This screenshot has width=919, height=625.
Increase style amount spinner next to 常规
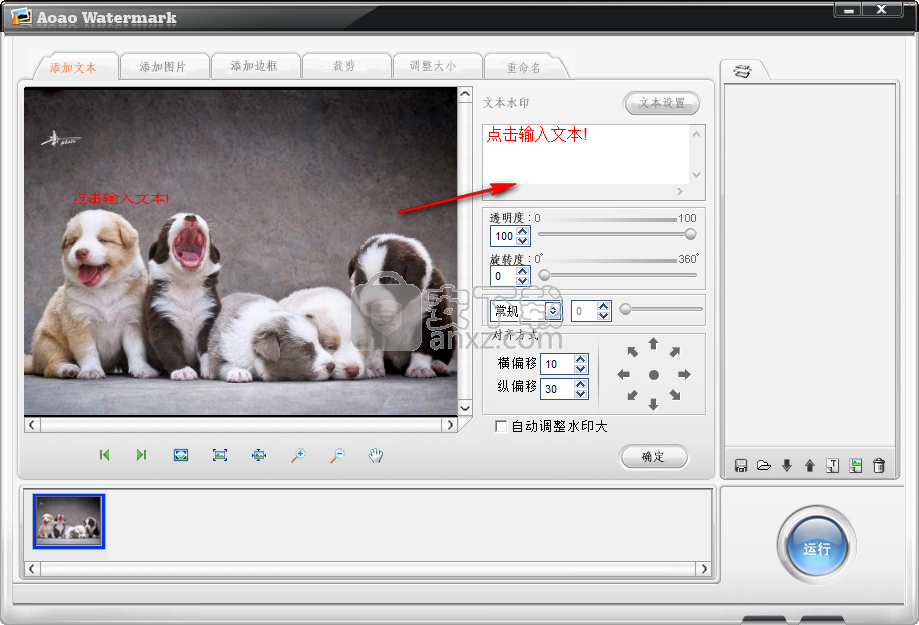click(x=604, y=307)
